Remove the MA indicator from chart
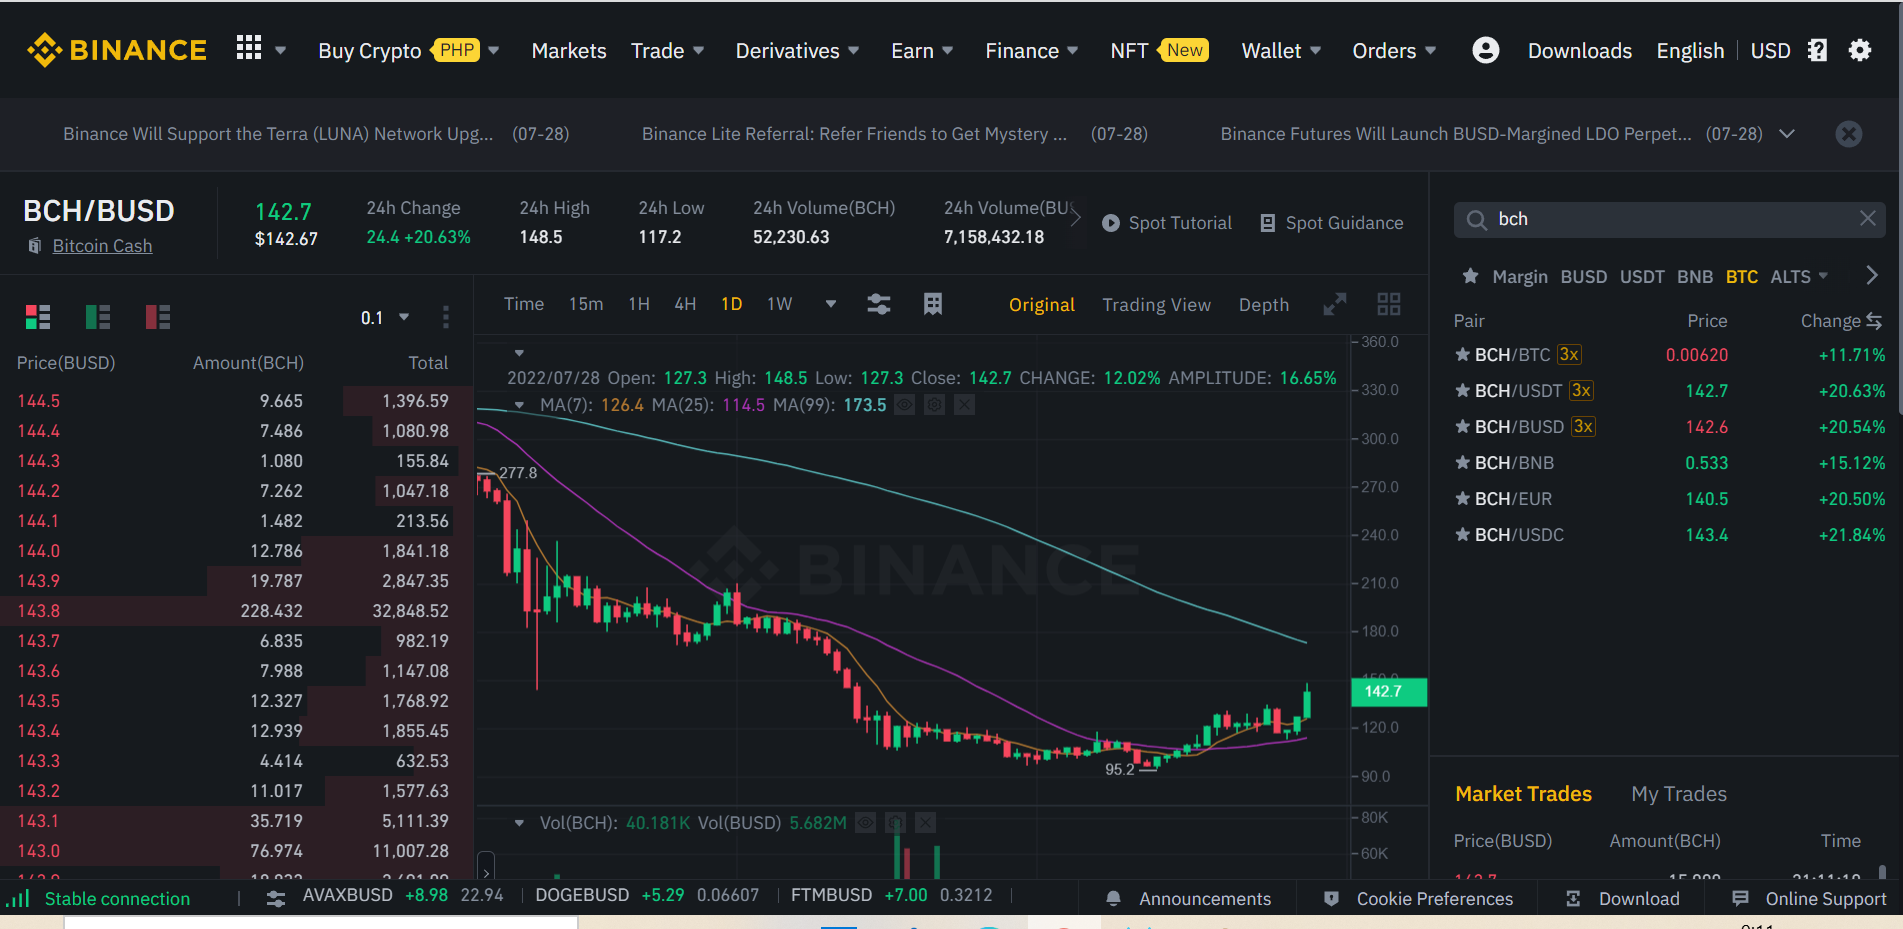The image size is (1903, 929). (x=964, y=405)
